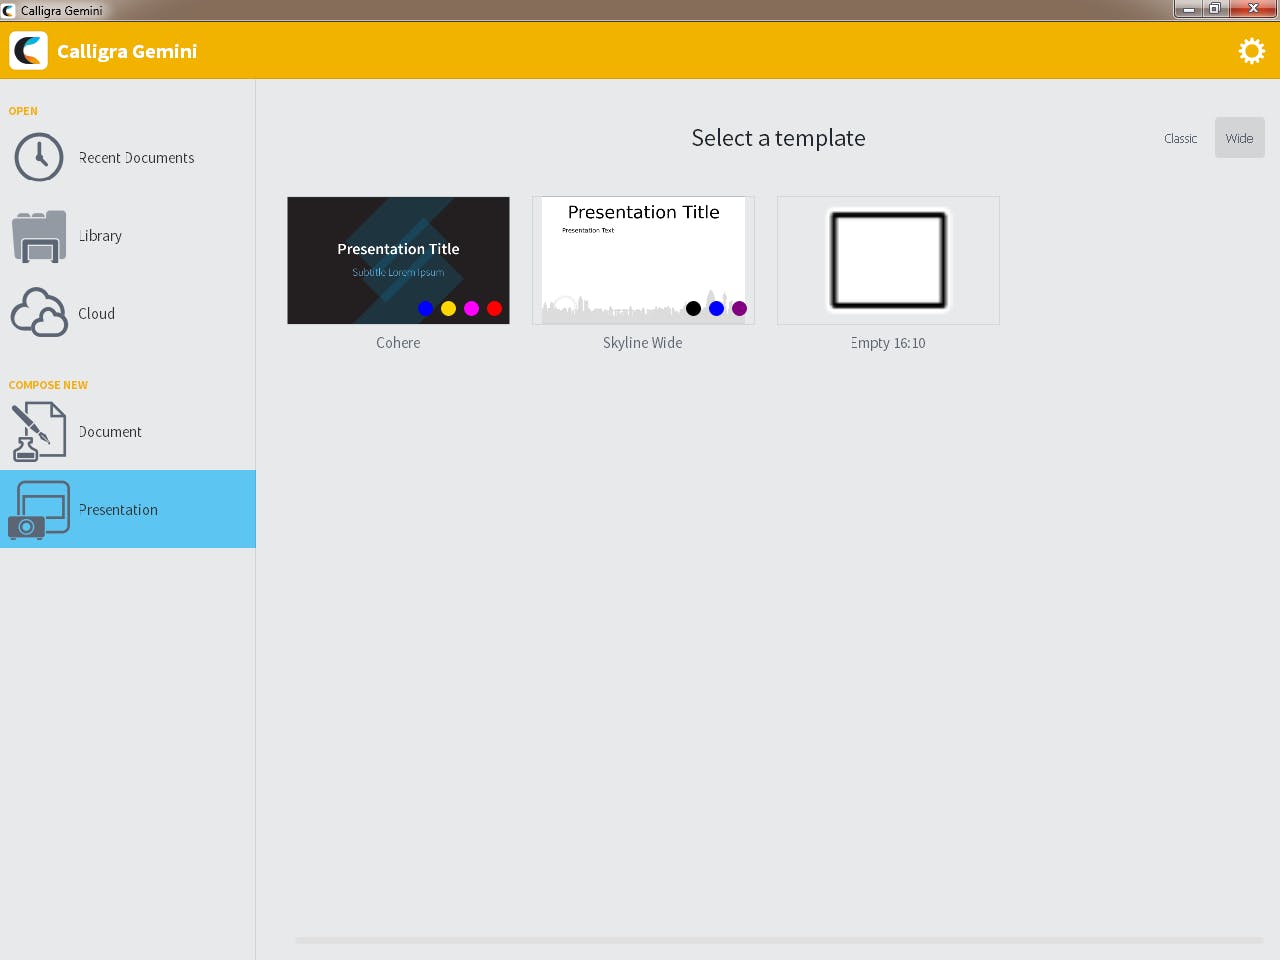The height and width of the screenshot is (960, 1280).
Task: Open Recent Documents from the sidebar
Action: click(x=136, y=157)
